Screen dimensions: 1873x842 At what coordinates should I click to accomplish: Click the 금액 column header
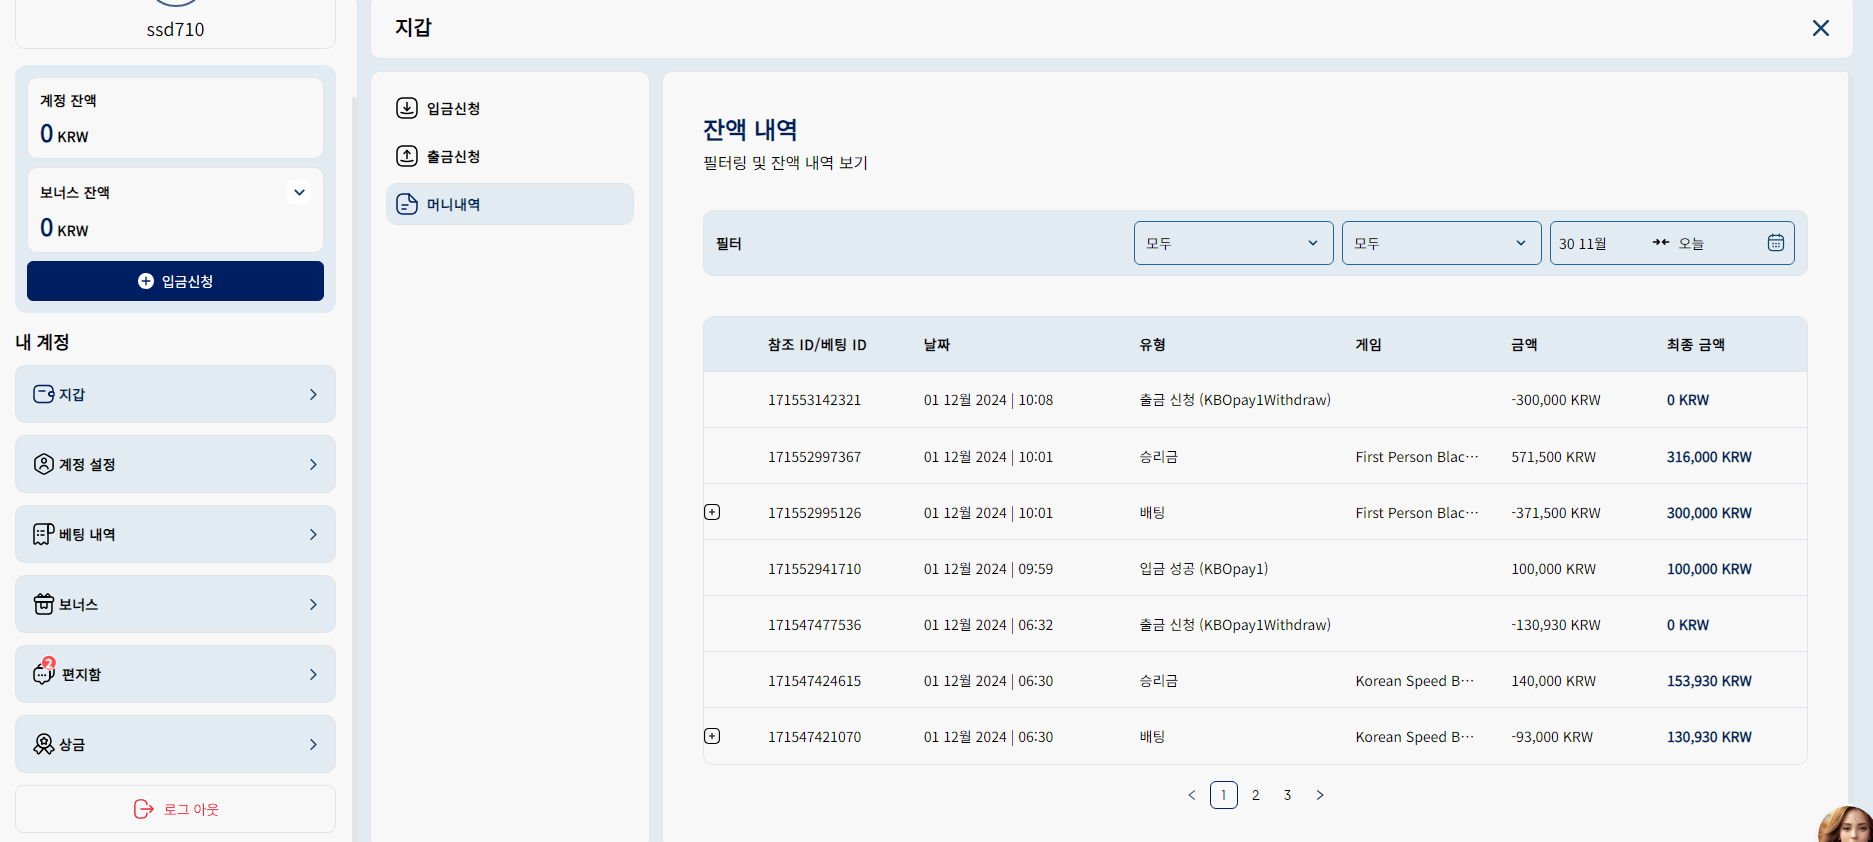tap(1524, 344)
